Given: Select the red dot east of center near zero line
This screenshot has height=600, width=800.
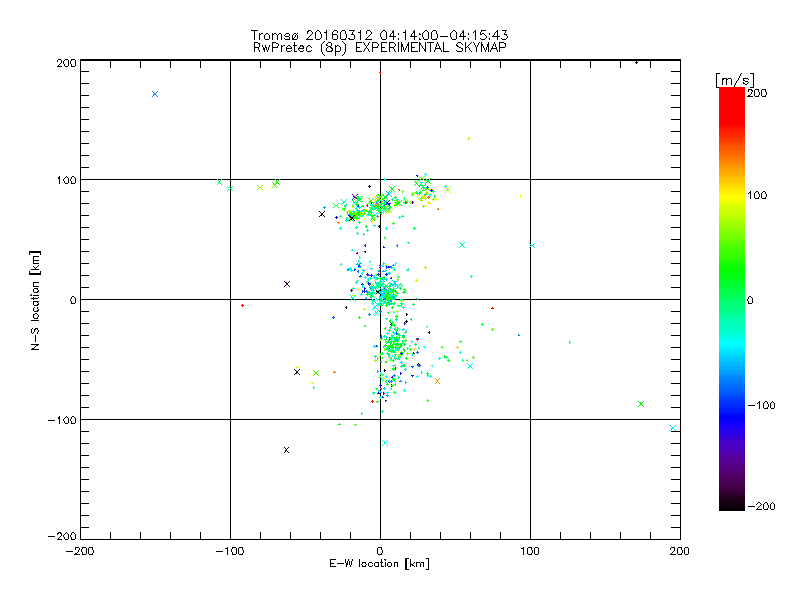Looking at the screenshot, I should point(492,308).
